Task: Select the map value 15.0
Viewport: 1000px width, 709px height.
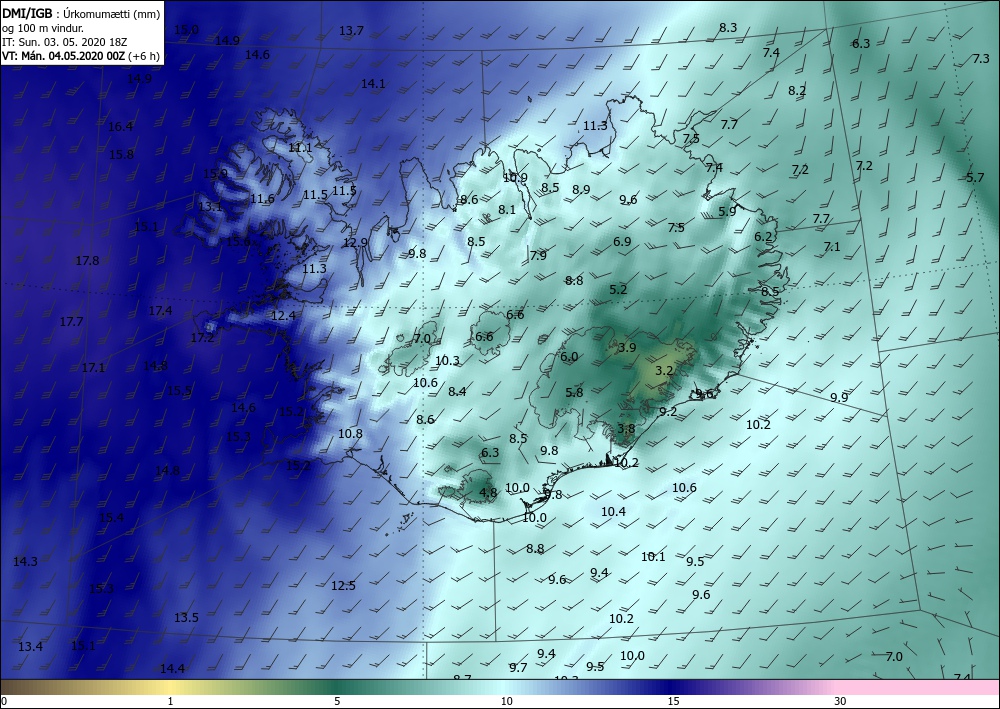Action: pyautogui.click(x=186, y=29)
